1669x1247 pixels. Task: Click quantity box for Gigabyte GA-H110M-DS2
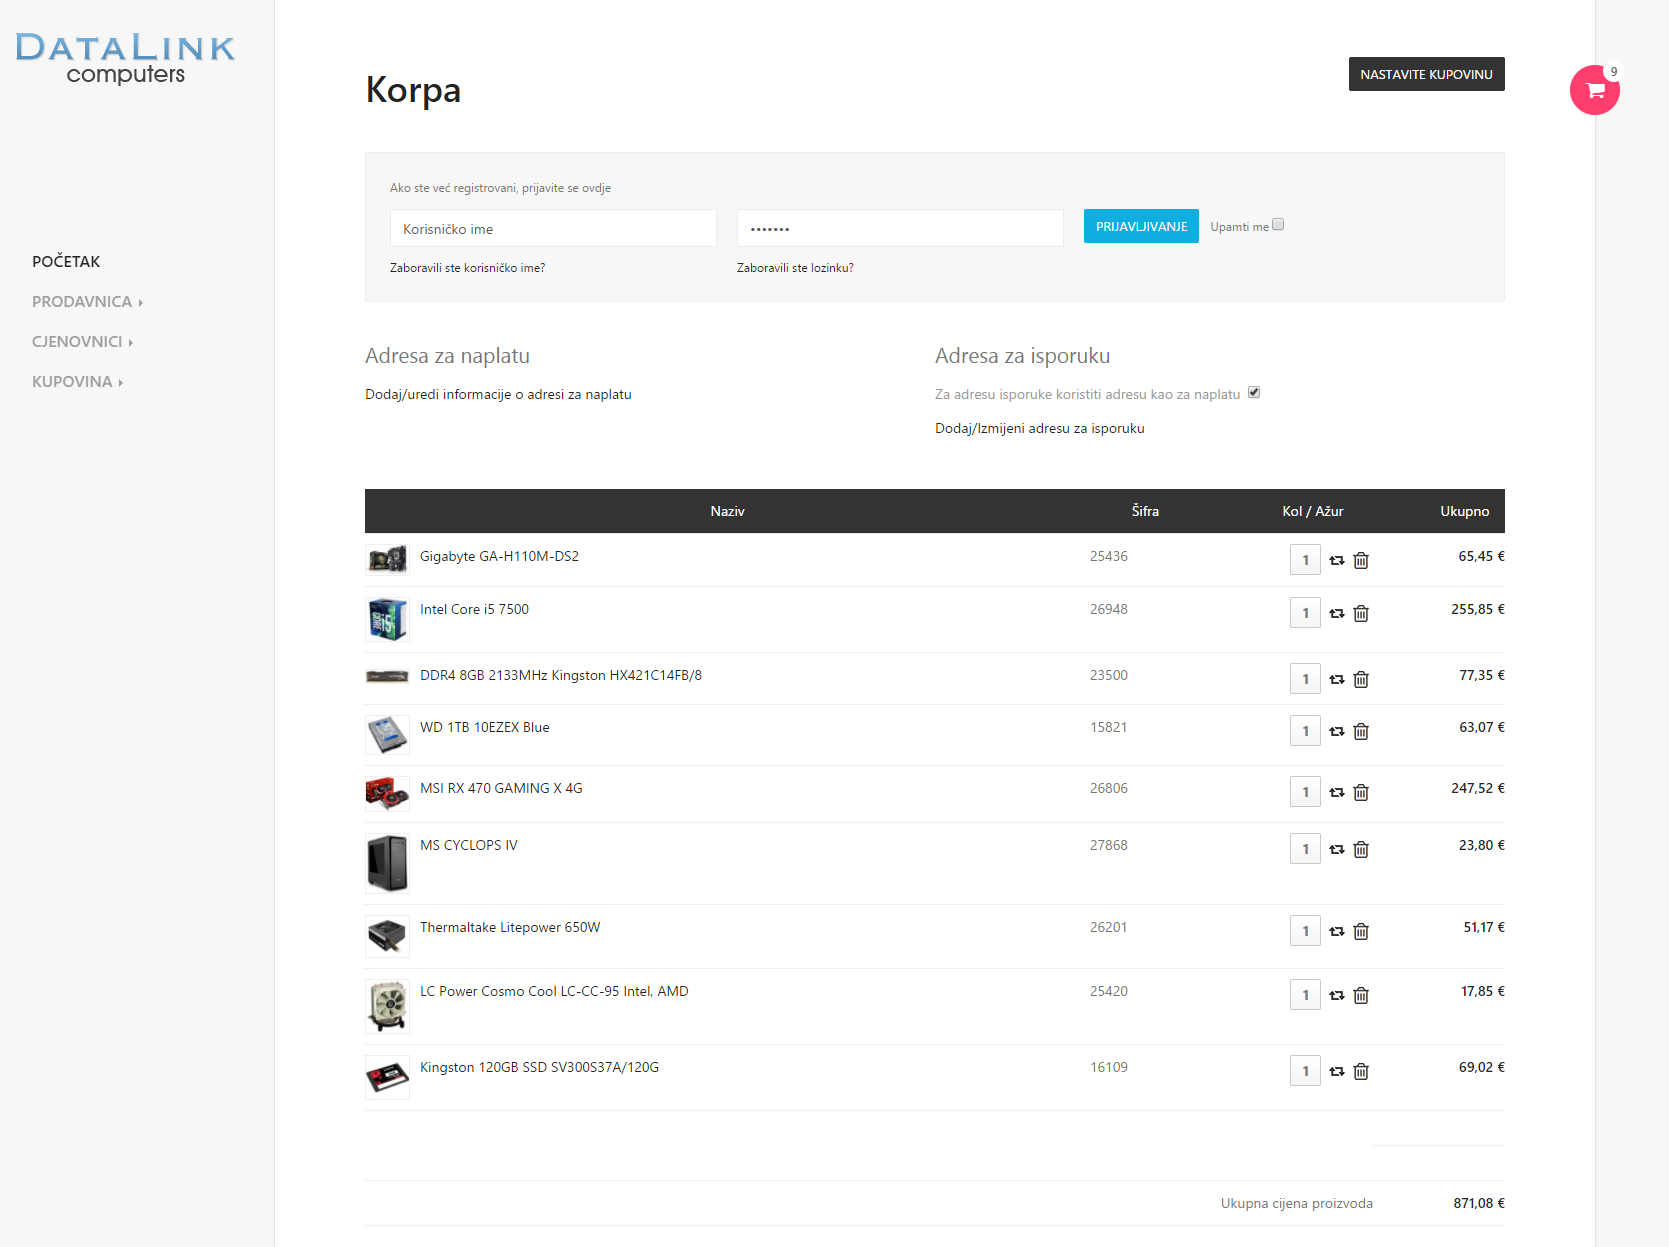1305,560
